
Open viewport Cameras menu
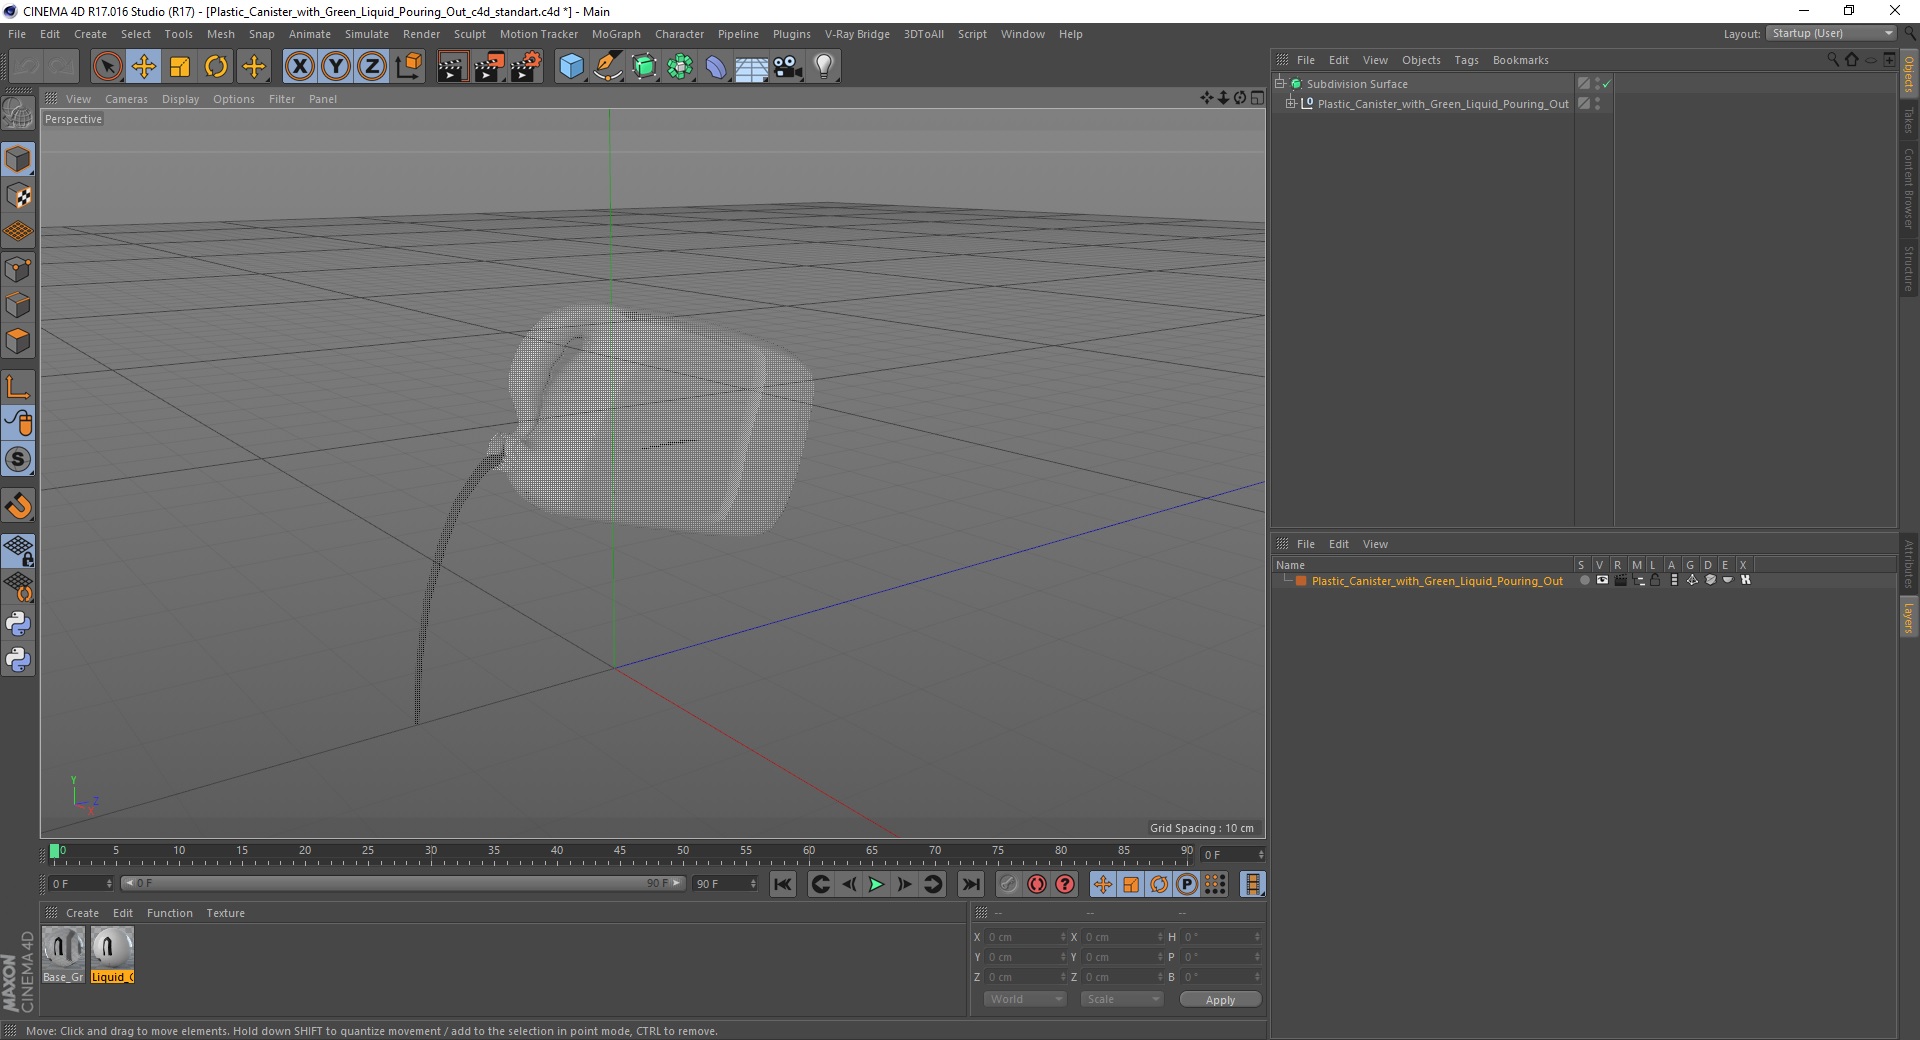(x=126, y=99)
